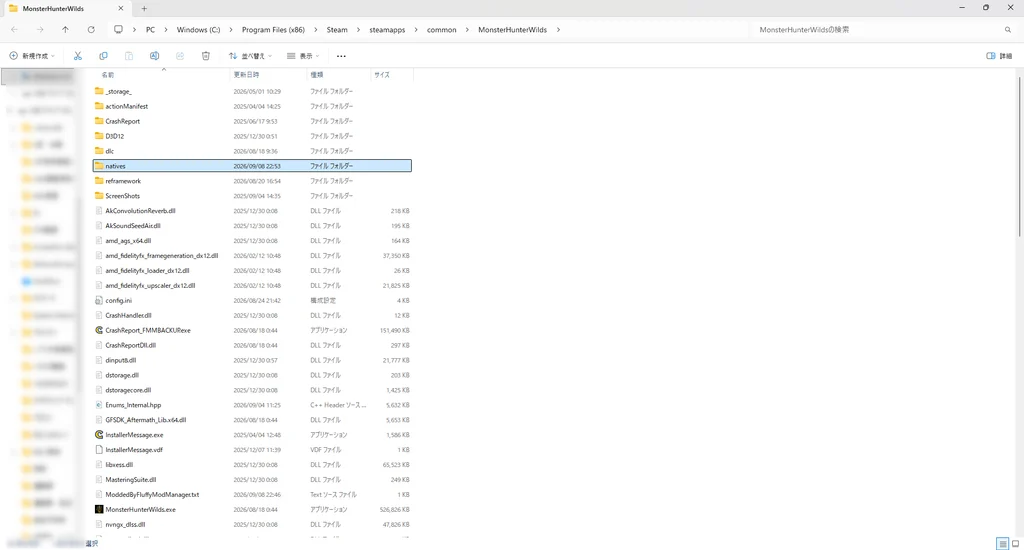Select dinput8.dll file

(121, 361)
